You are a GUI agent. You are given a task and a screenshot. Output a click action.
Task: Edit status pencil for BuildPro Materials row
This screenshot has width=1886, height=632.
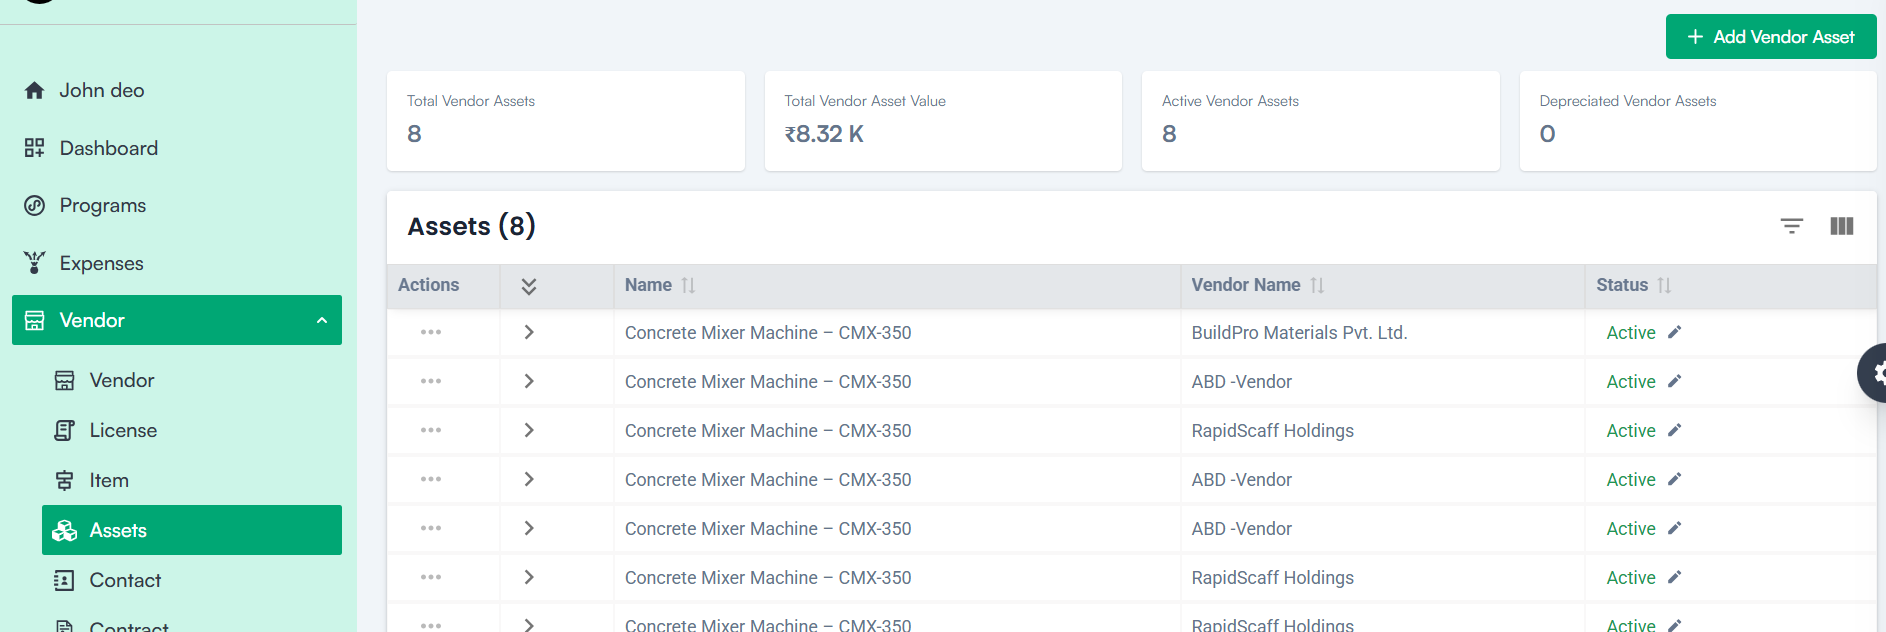[x=1675, y=332]
